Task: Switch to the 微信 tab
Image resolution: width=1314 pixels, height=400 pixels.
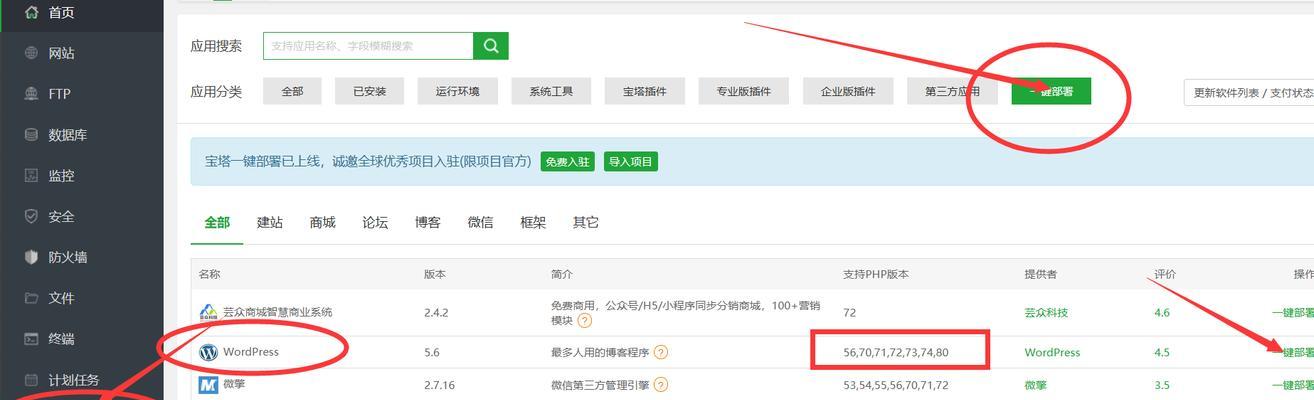Action: click(x=480, y=222)
